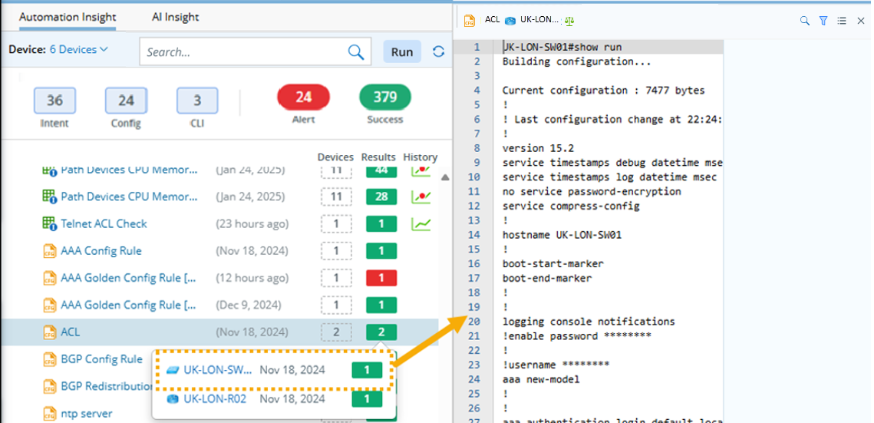Open the 6 Devices dropdown
The image size is (874, 423).
[x=79, y=50]
